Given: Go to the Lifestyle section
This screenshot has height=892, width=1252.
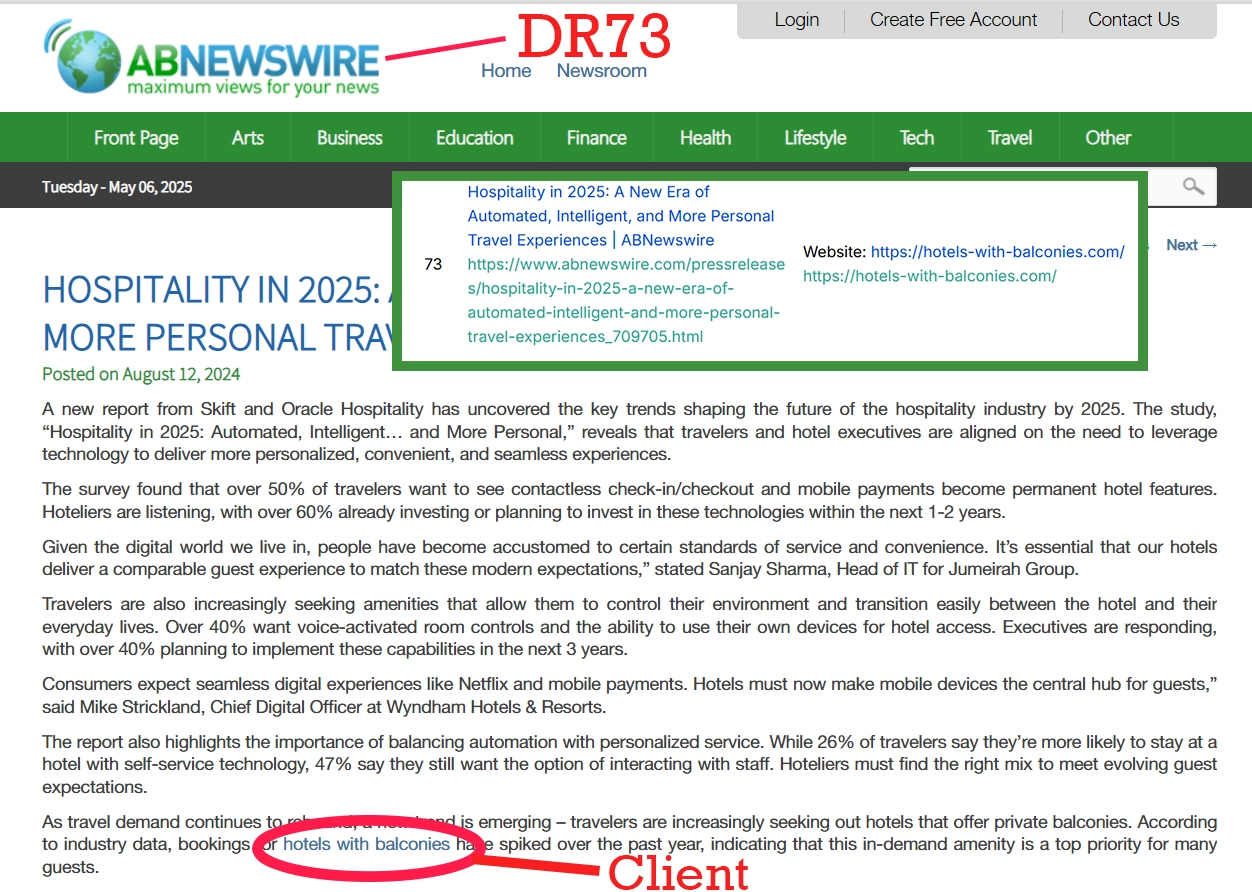Looking at the screenshot, I should [x=815, y=138].
